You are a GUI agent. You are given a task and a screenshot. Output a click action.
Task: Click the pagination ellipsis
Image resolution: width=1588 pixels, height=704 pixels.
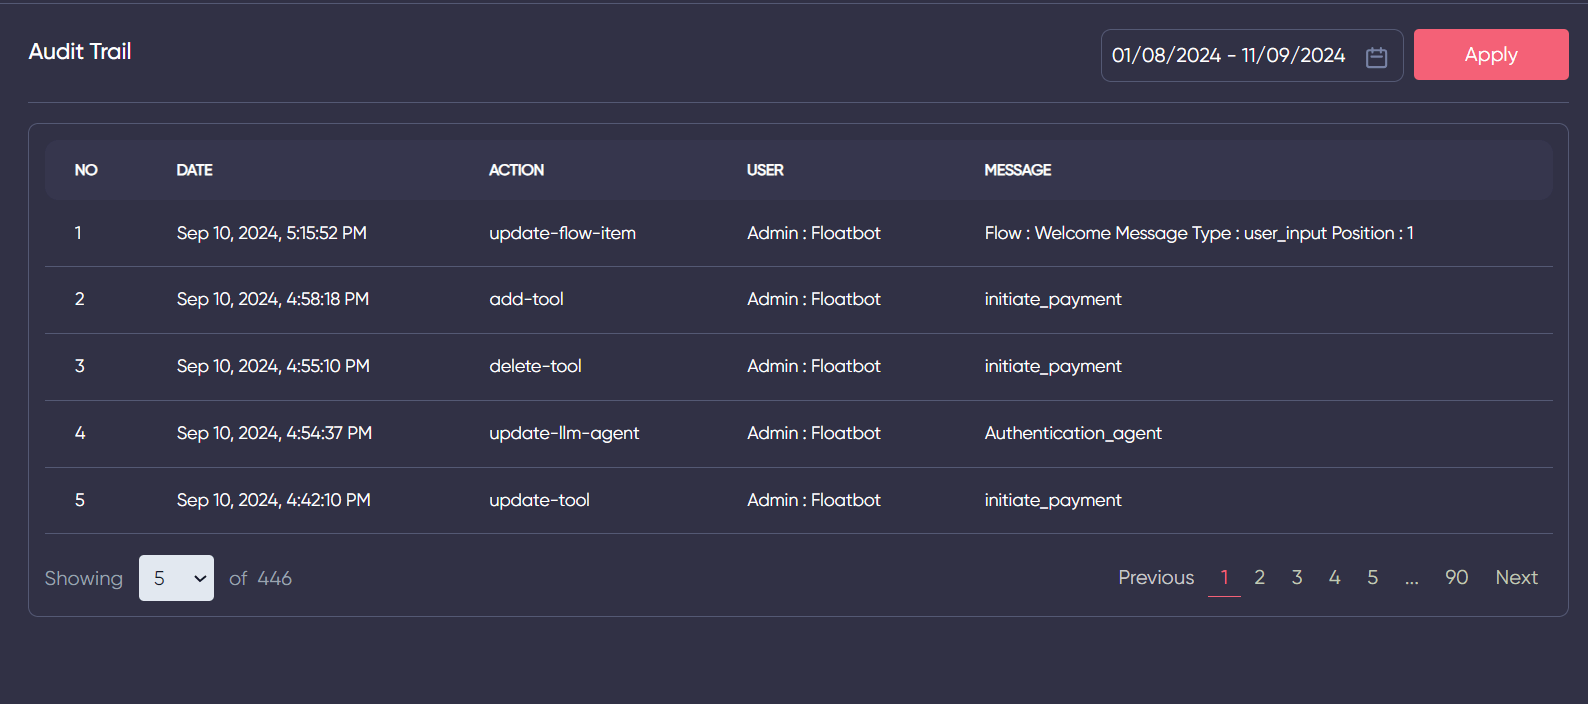pyautogui.click(x=1411, y=579)
